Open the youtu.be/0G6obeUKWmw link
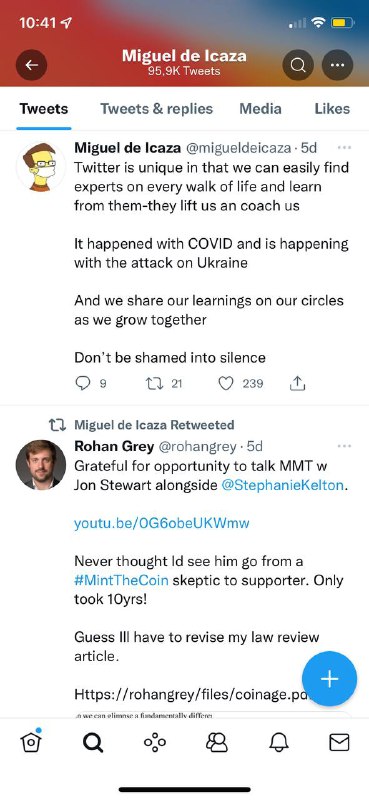 pos(162,523)
